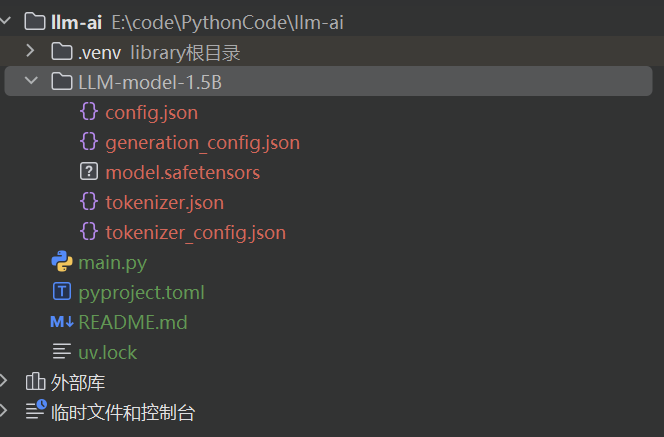Expand the 外部库 node arrow
Viewport: 664px width, 437px height.
[6, 381]
